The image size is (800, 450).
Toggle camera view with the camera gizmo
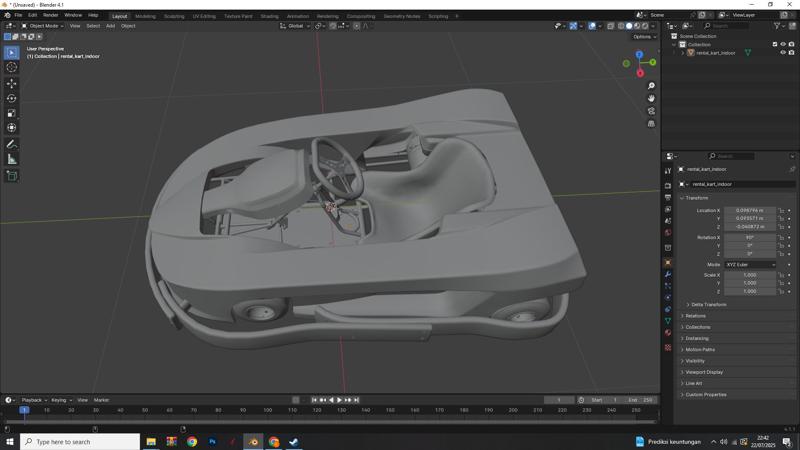pos(651,111)
